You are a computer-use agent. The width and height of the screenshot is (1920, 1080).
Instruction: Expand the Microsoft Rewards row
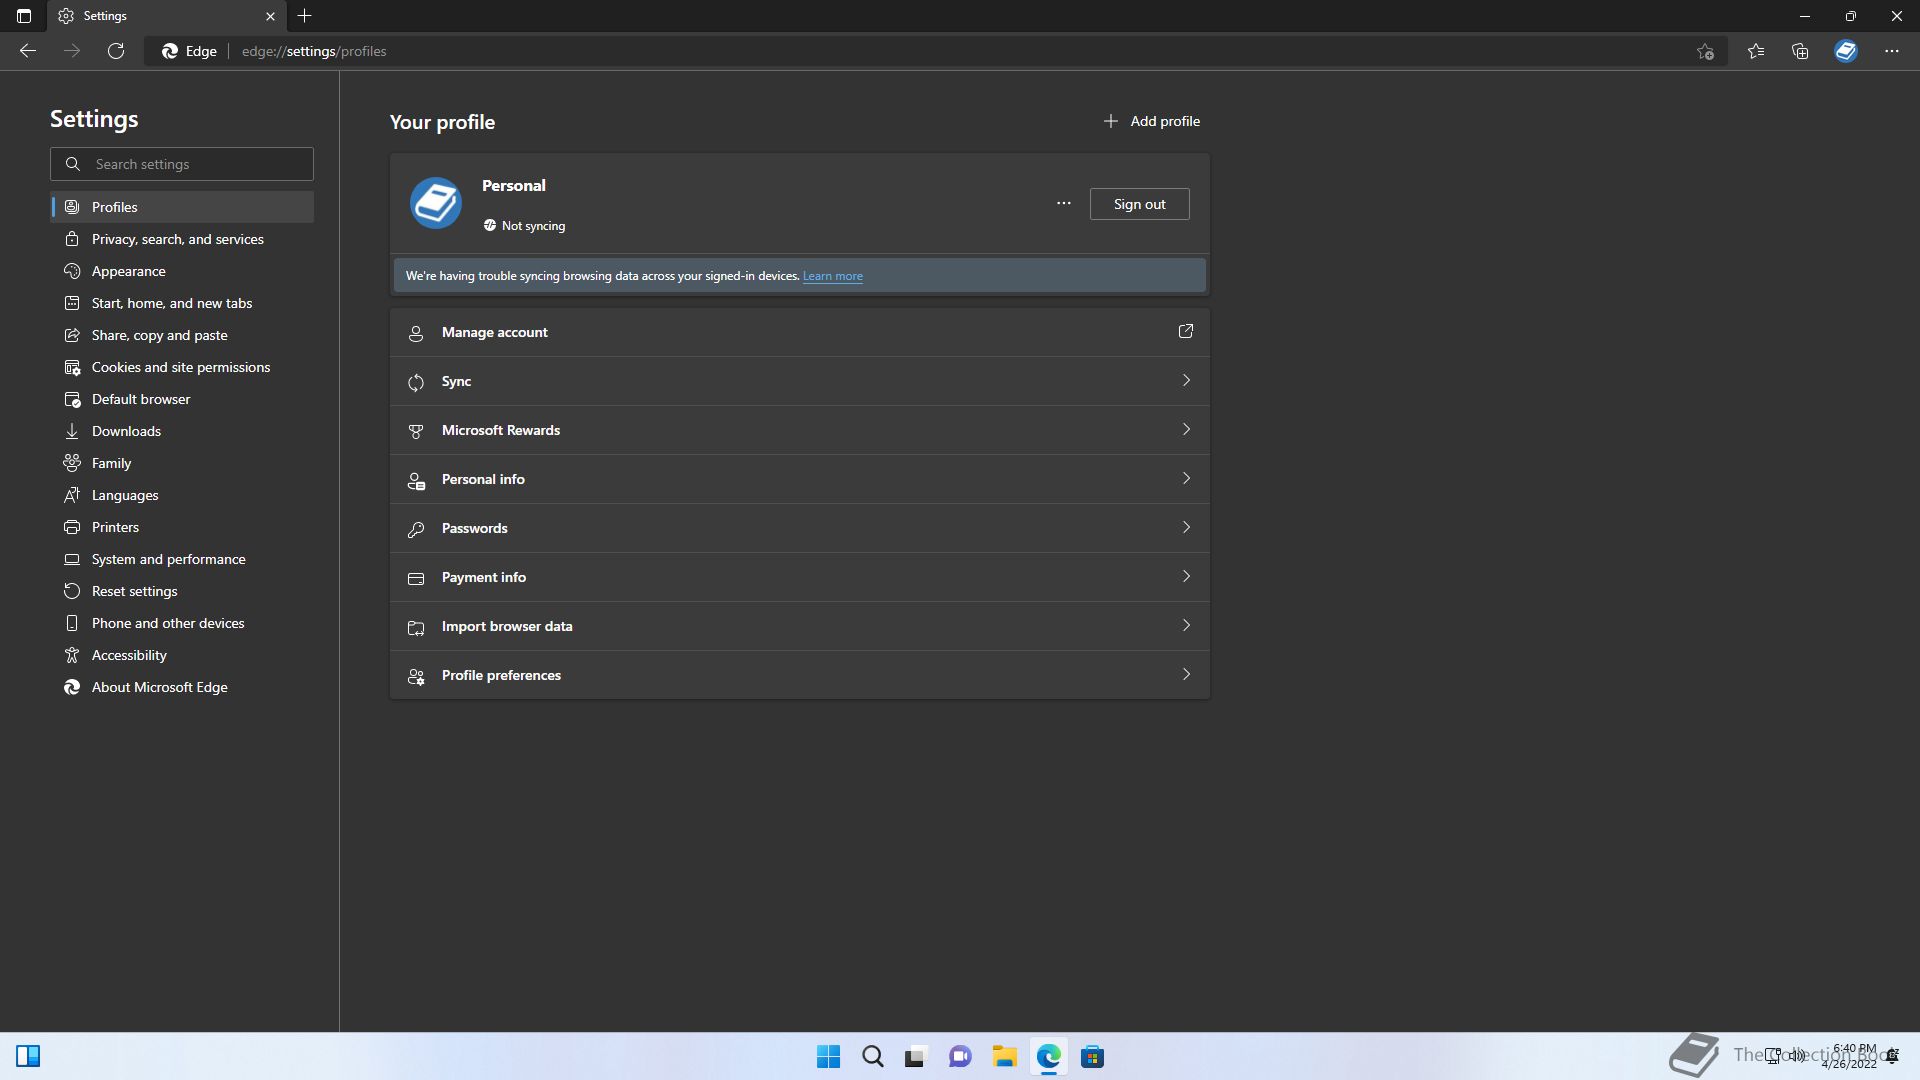point(799,430)
